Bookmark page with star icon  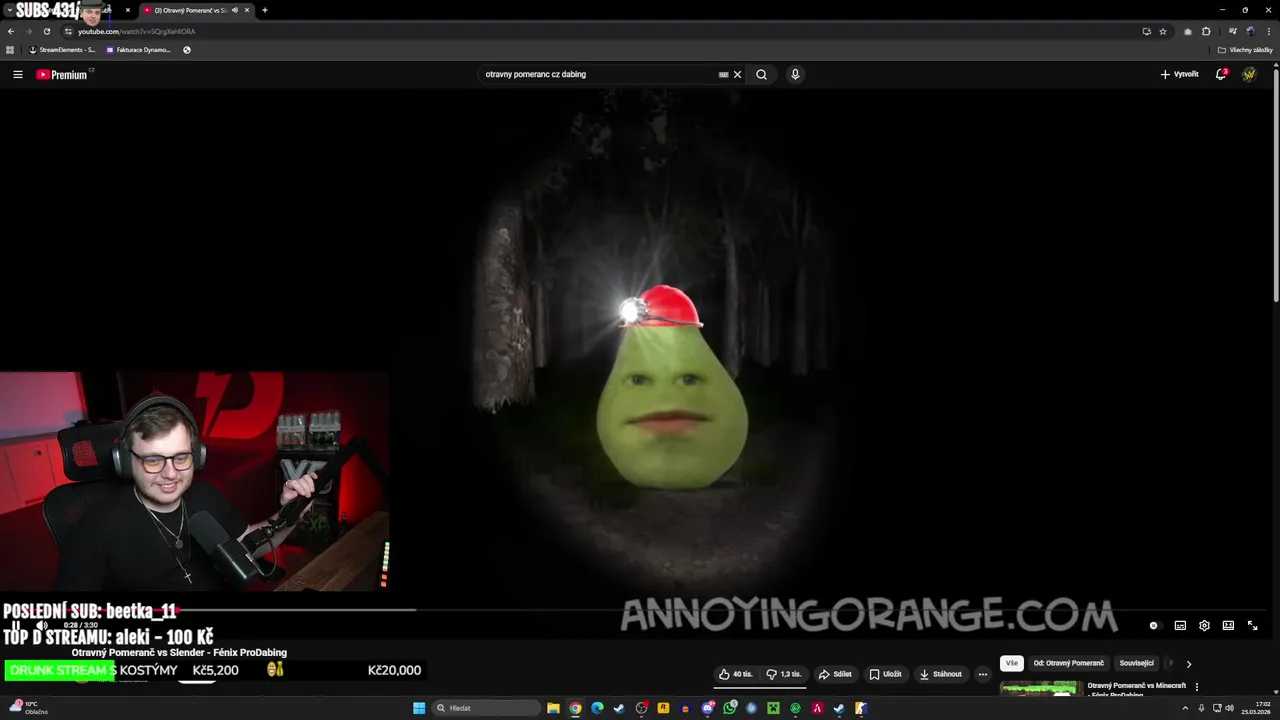[x=1163, y=31]
